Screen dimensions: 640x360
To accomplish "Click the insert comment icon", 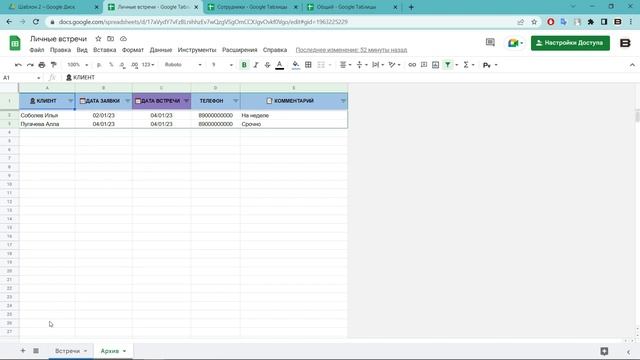I will pyautogui.click(x=424, y=65).
